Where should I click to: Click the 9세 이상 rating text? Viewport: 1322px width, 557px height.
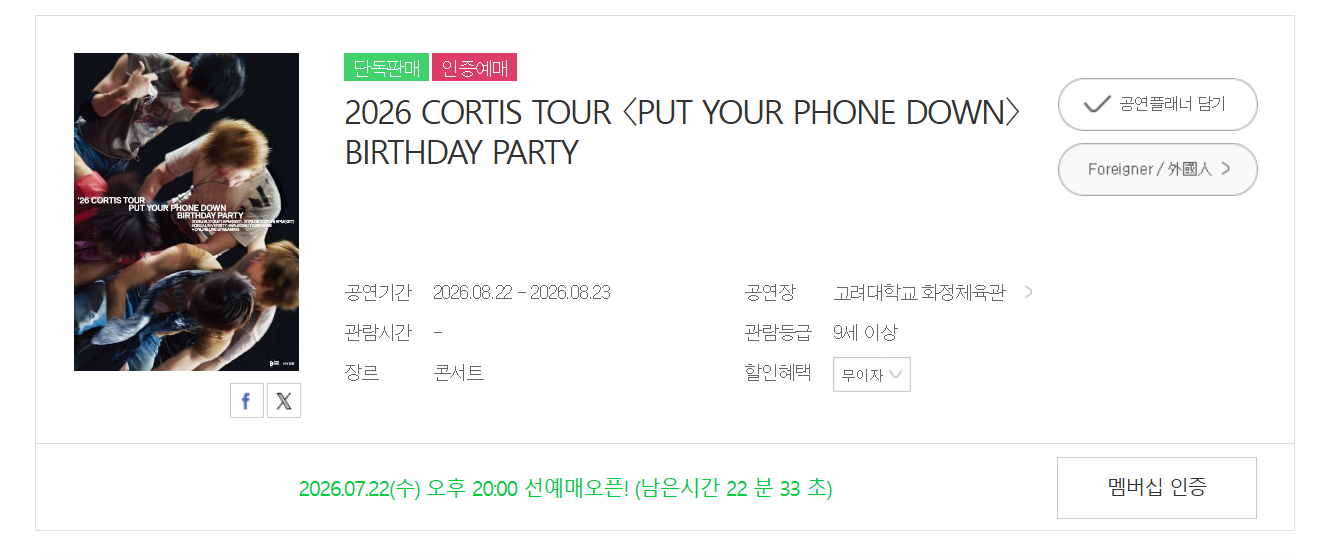[x=865, y=332]
